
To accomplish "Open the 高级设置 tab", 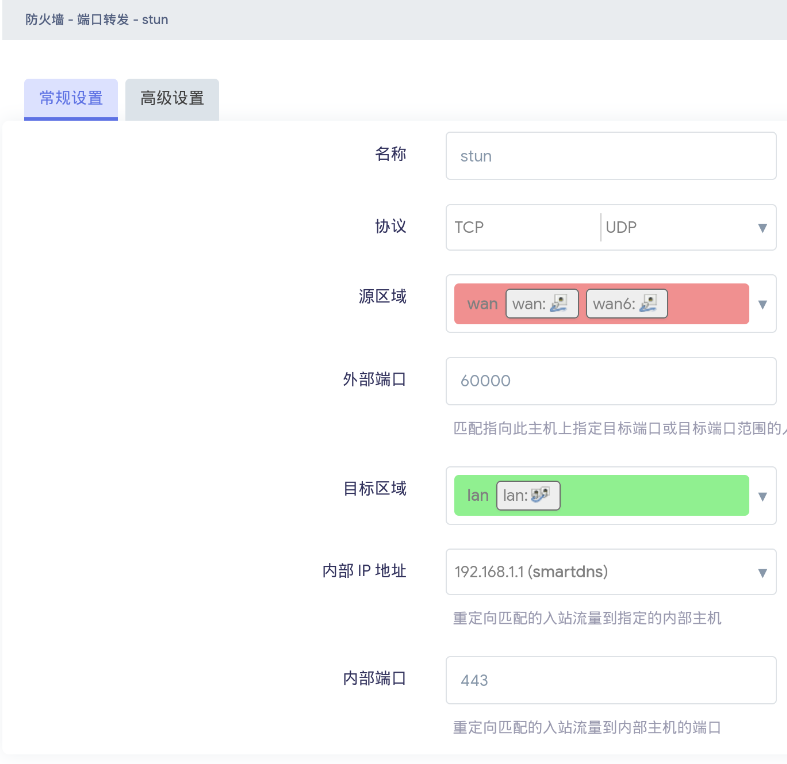I will click(172, 98).
